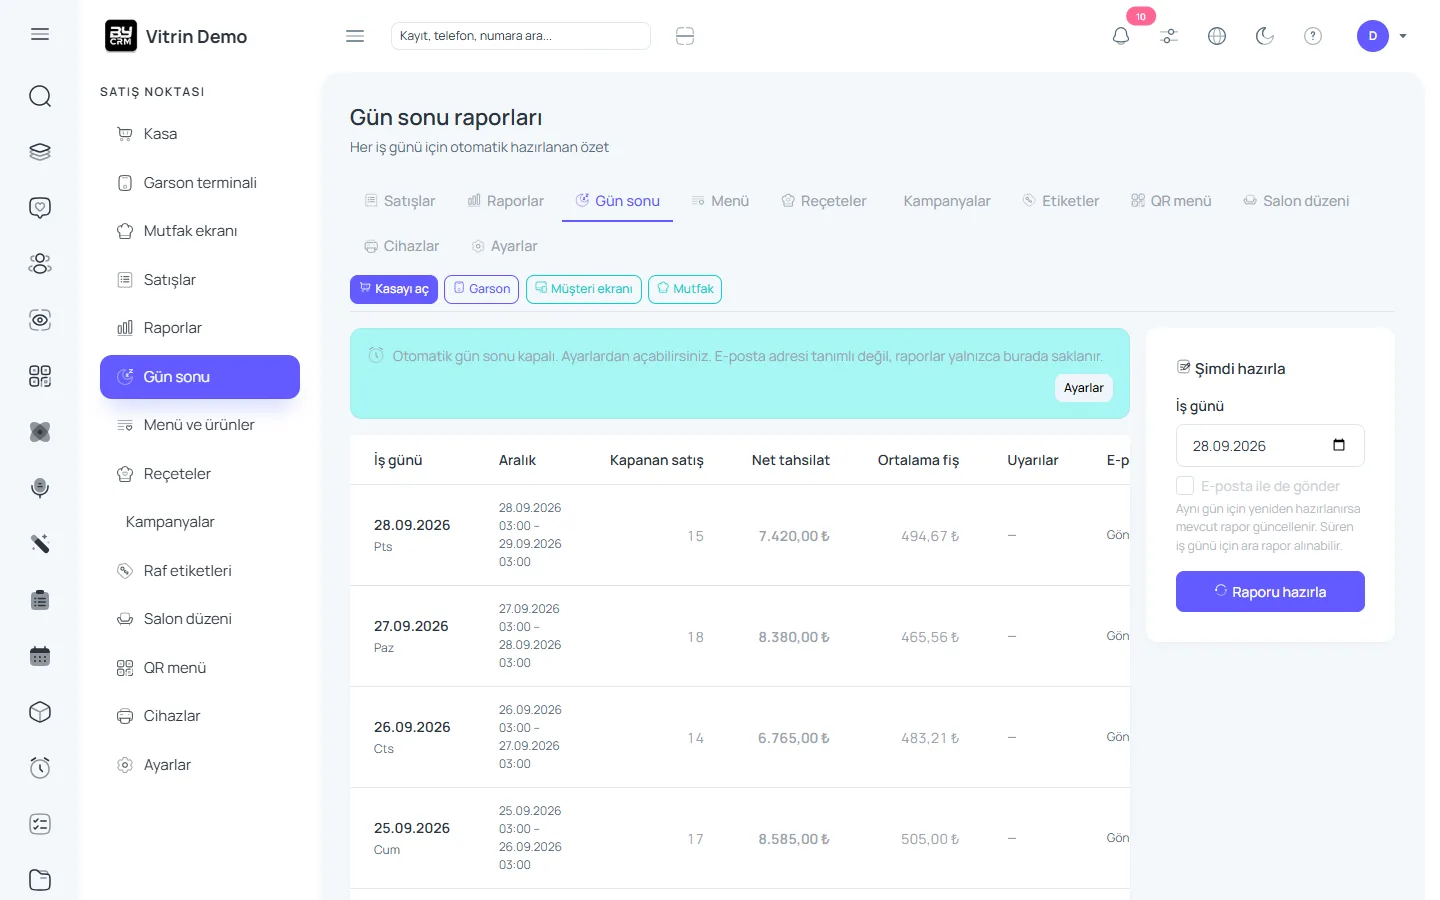Focus the İş günü date field
1440x900 pixels.
pos(1270,446)
